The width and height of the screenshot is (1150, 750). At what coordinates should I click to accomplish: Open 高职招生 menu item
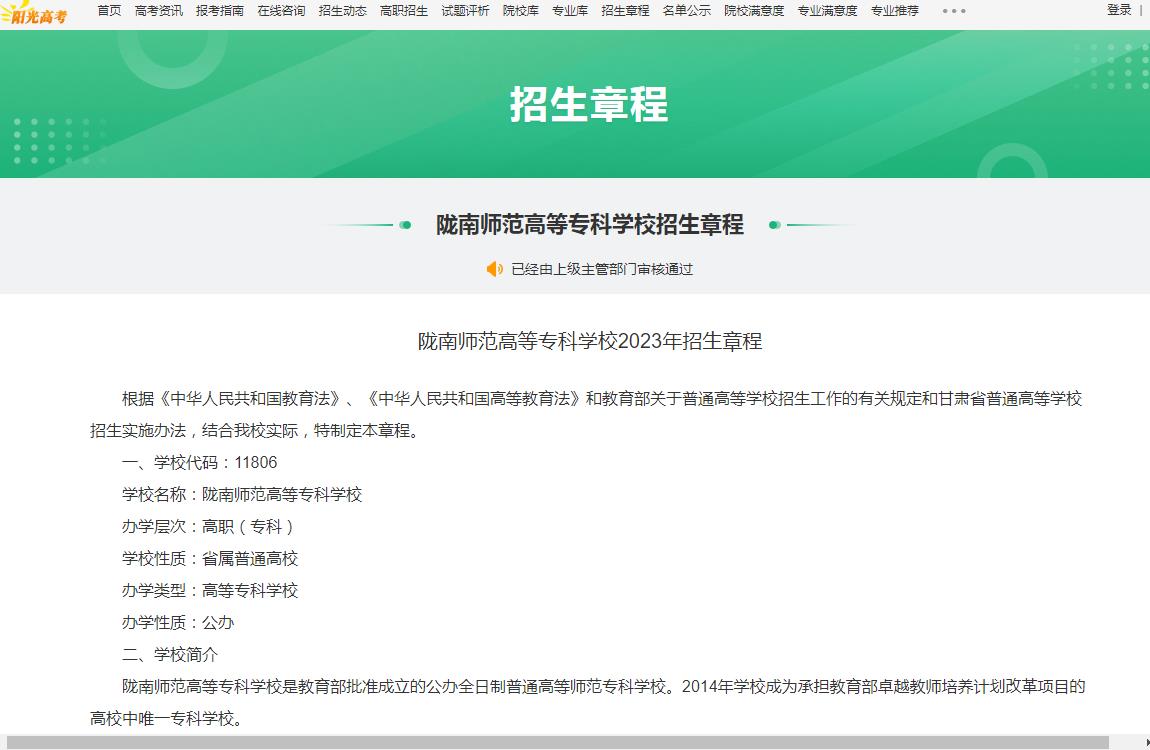(404, 11)
